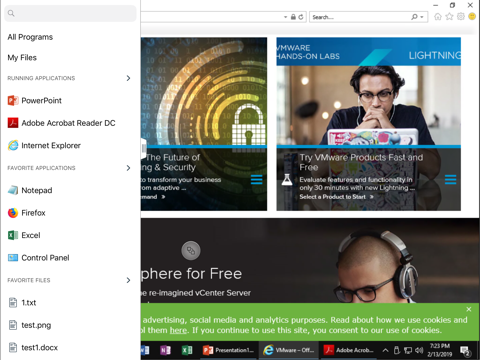Show hidden system tray icons
The height and width of the screenshot is (360, 480).
(x=385, y=350)
